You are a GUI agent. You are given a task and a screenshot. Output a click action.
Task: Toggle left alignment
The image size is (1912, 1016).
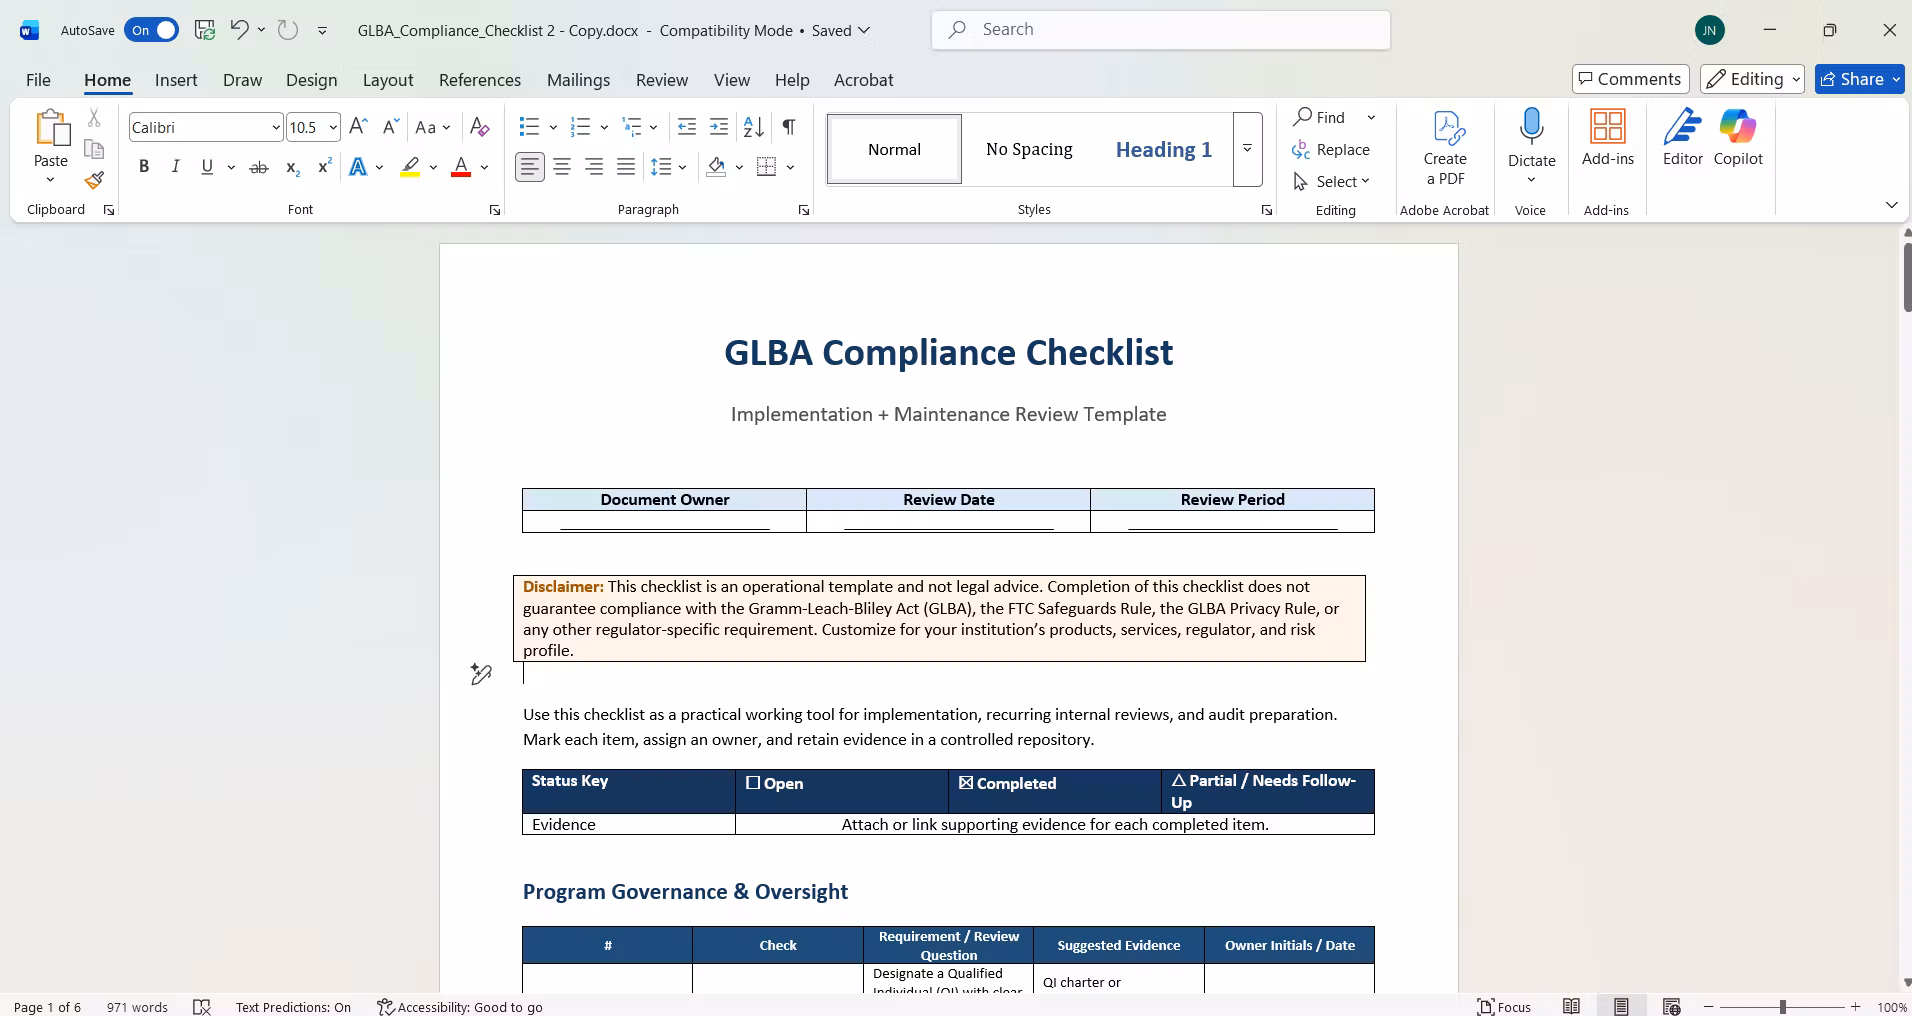530,167
